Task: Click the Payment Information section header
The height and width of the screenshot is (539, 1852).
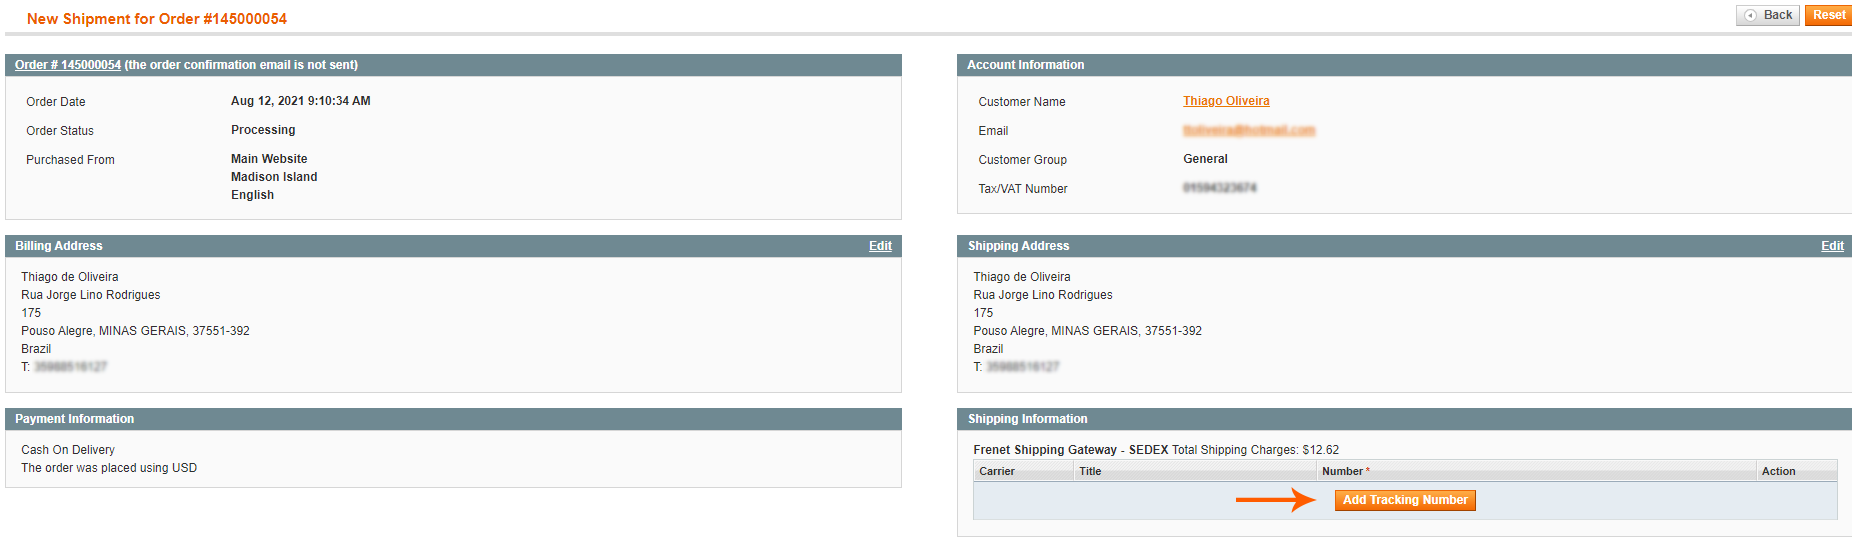Action: tap(453, 419)
